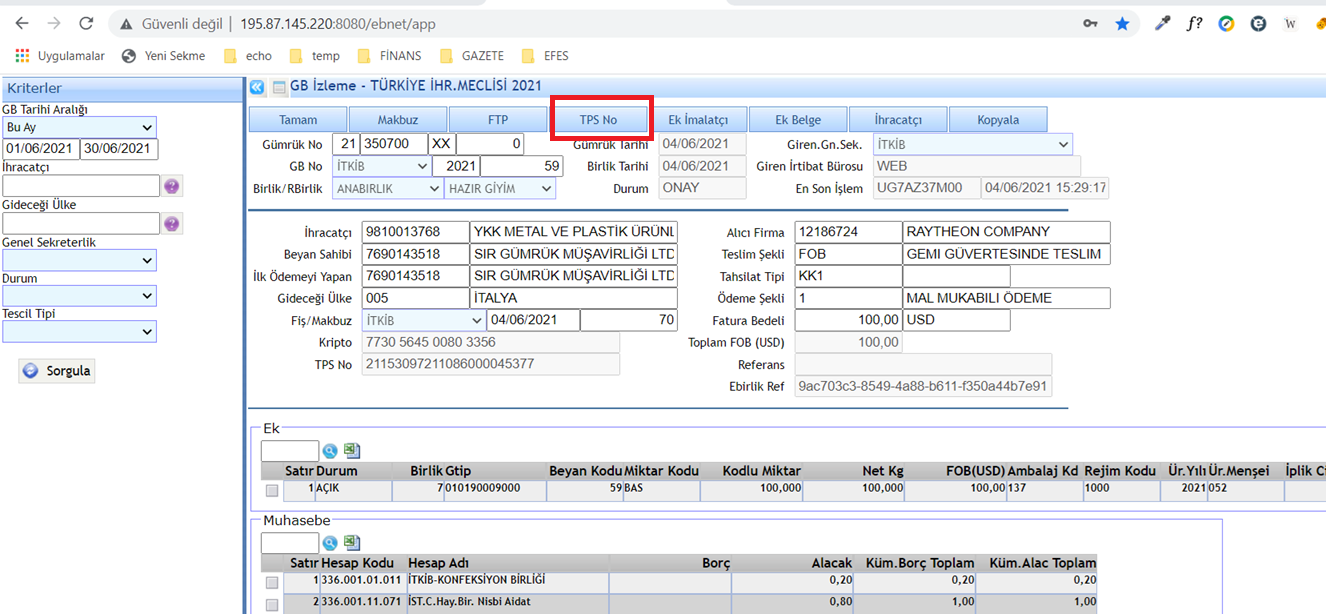Click the Fatura Bedeli 100,00 field
This screenshot has height=614, width=1326.
[848, 320]
